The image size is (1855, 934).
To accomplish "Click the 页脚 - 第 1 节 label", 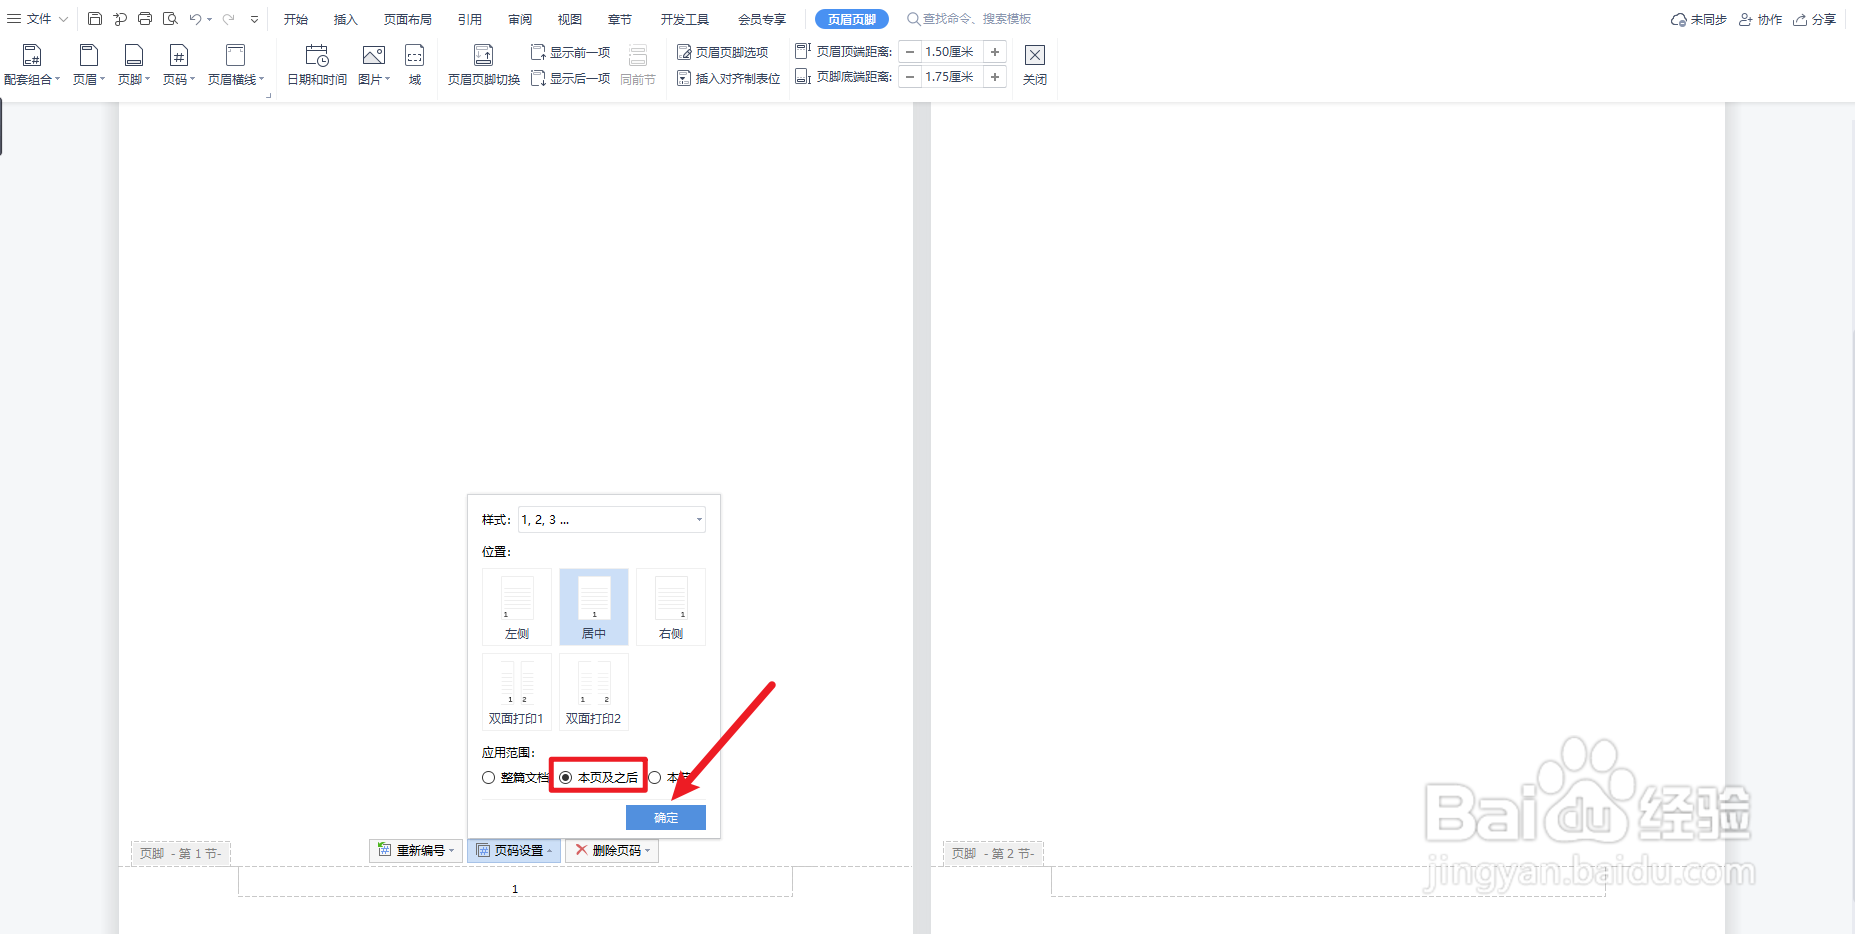I will point(181,854).
